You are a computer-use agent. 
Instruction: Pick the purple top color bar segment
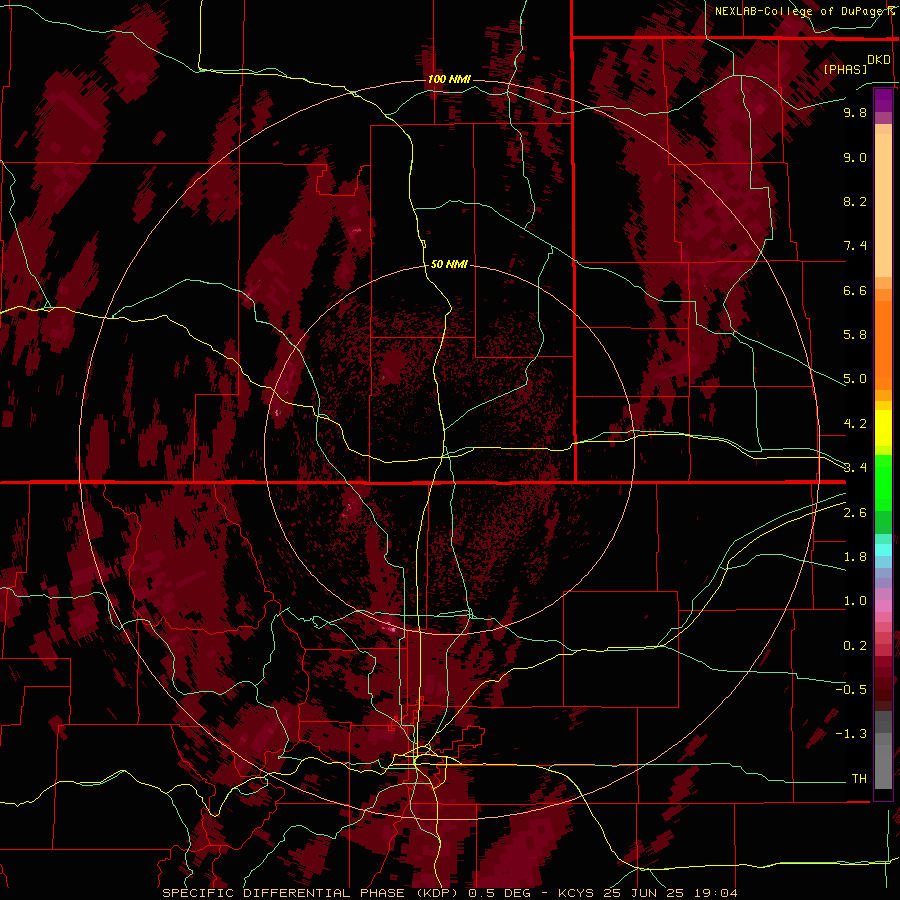(x=883, y=100)
